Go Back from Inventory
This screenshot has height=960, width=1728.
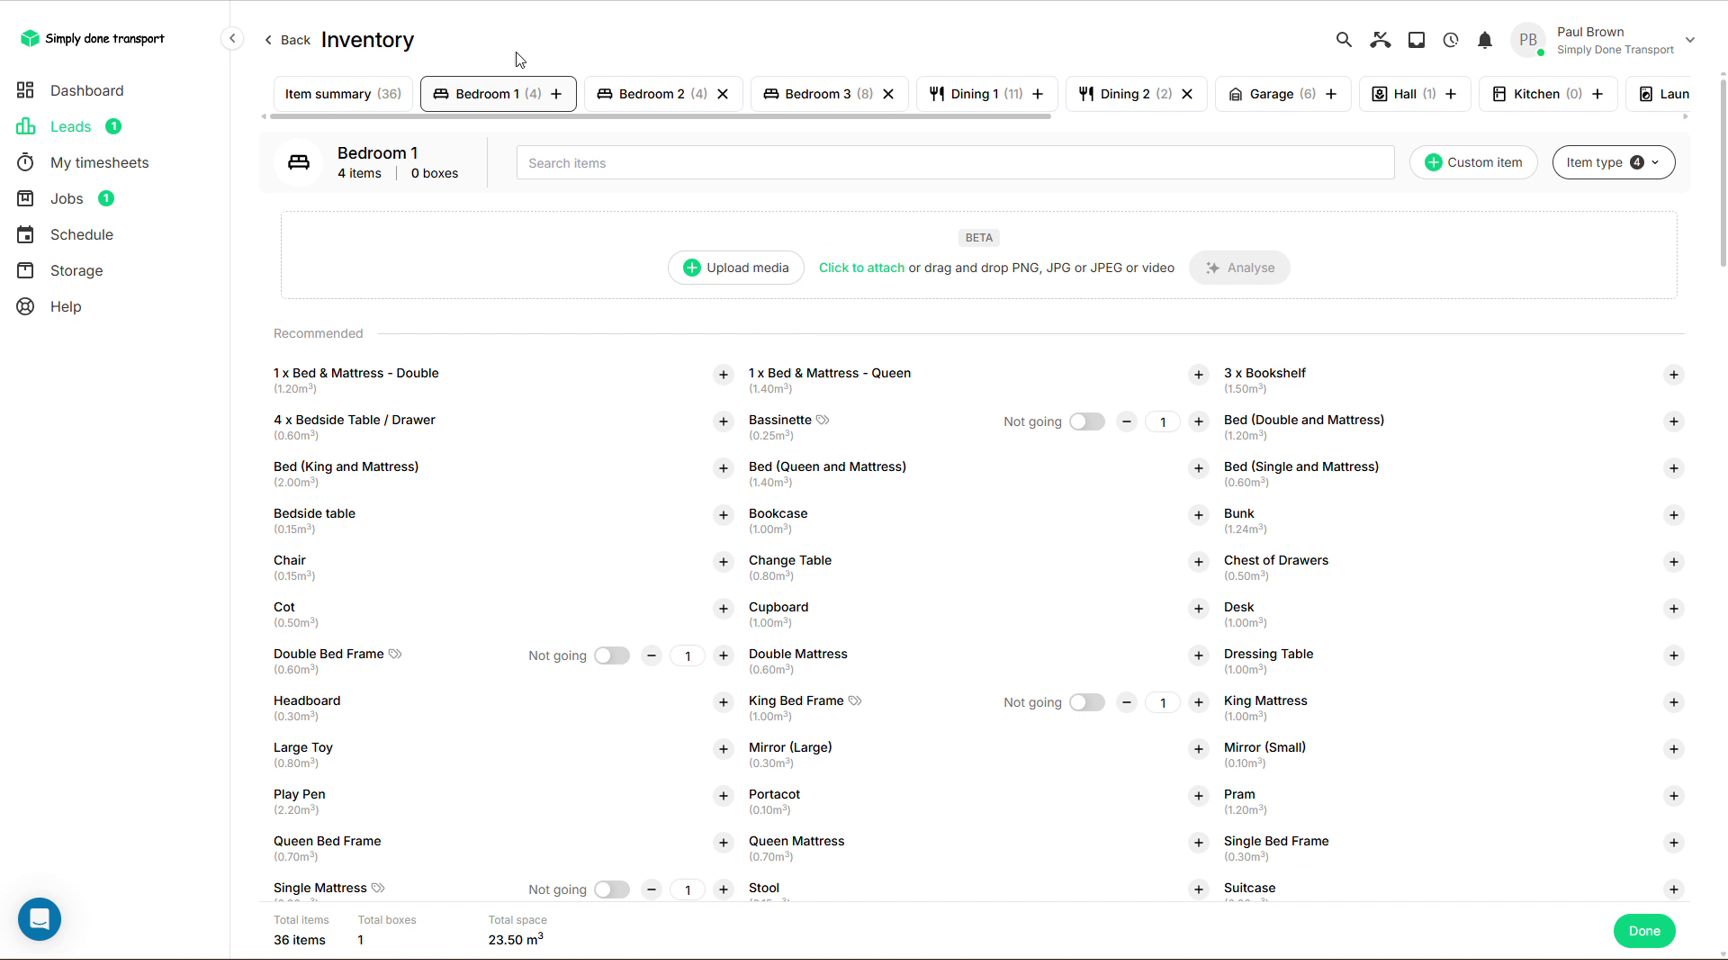[286, 40]
